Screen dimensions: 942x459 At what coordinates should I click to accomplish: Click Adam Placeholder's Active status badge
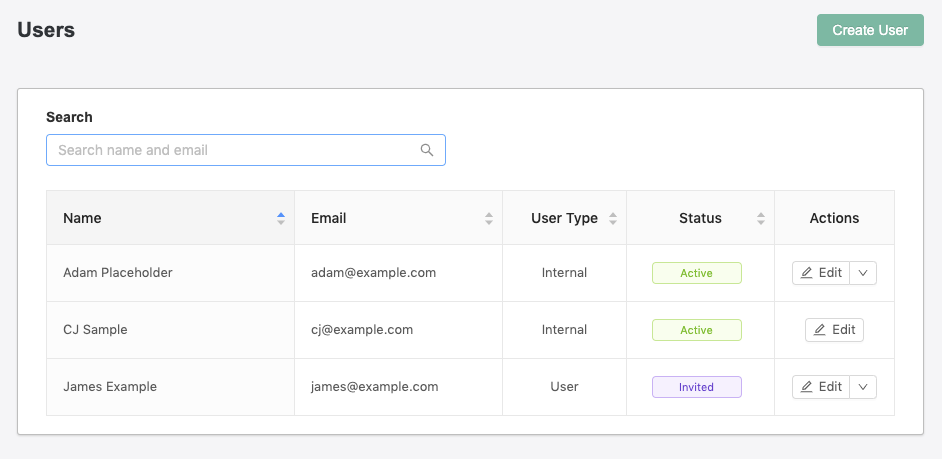[x=696, y=273]
